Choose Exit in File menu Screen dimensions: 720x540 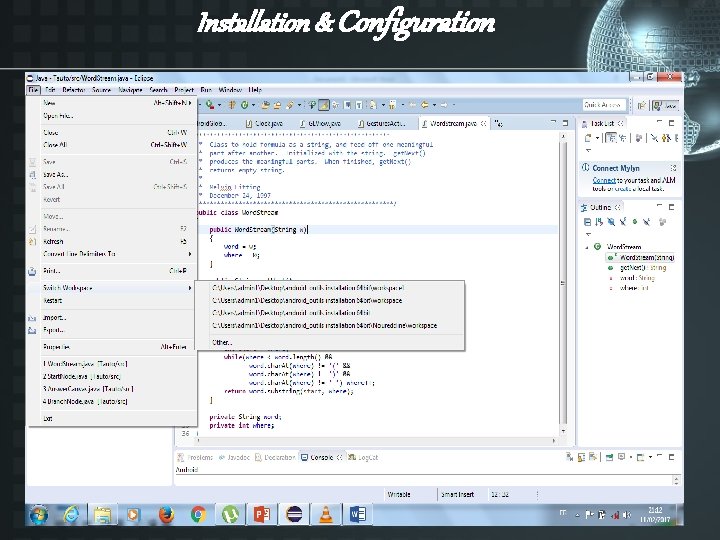[x=112, y=418]
